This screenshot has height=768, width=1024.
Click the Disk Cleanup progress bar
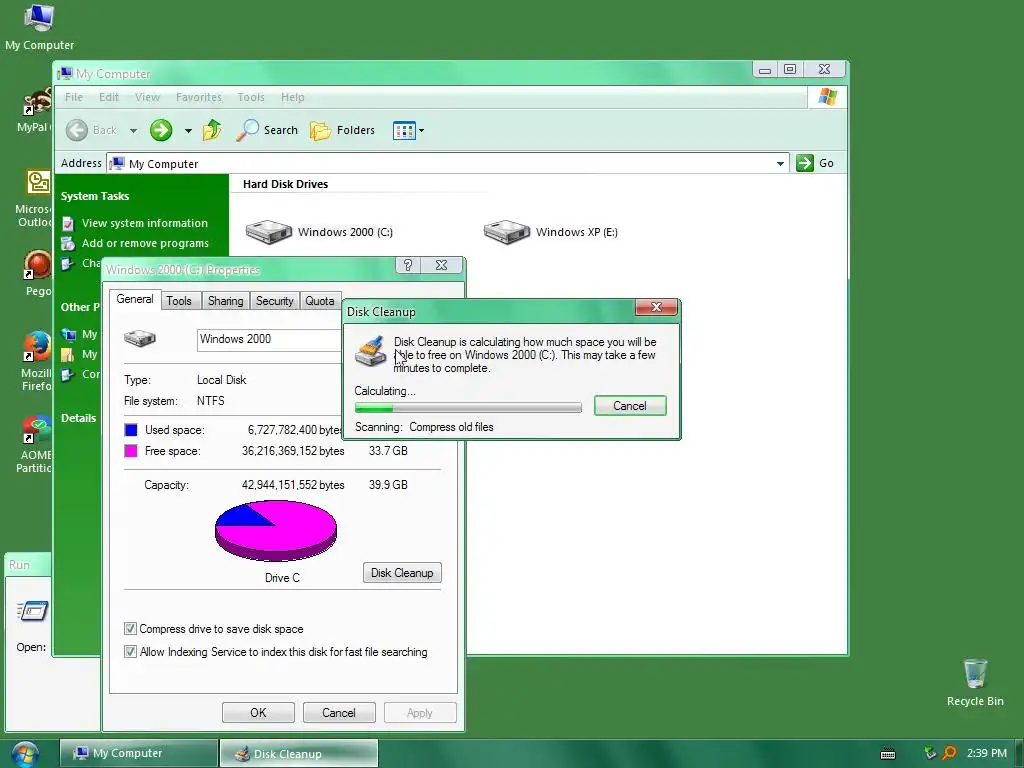(468, 408)
